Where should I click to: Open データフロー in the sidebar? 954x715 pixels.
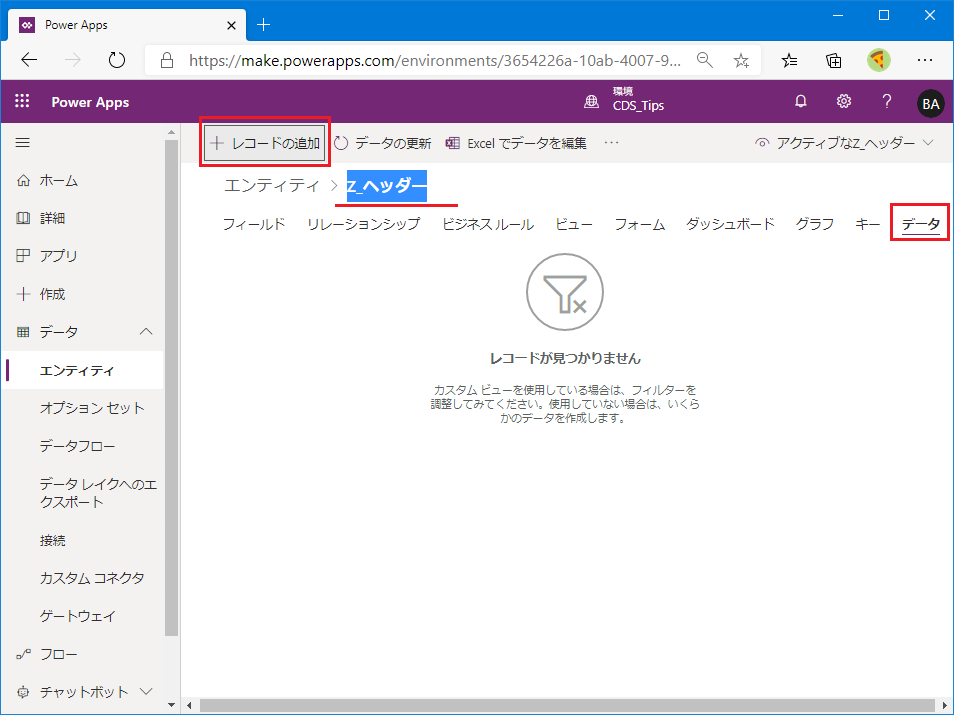(x=77, y=446)
